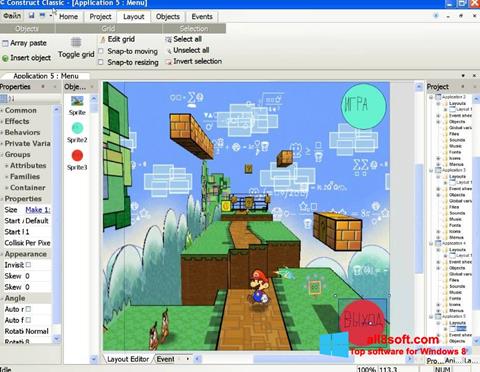Expand the Behaviors properties section

click(22, 132)
